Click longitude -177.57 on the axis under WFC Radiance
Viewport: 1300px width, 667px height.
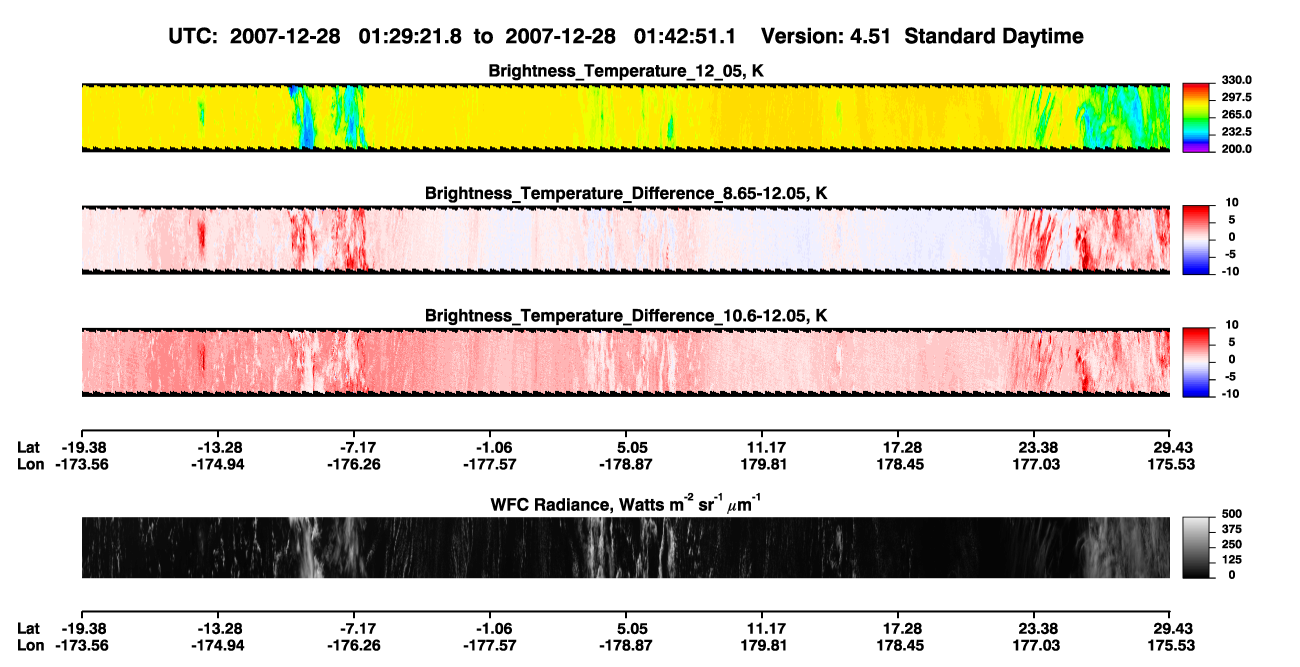490,646
